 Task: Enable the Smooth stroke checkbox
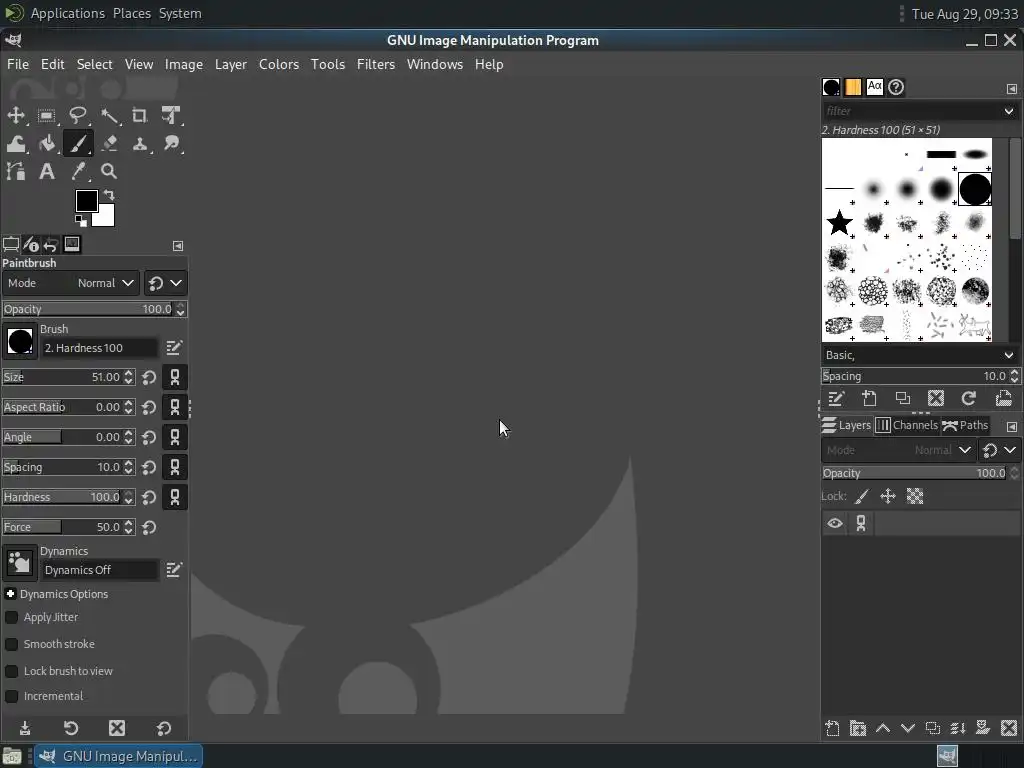click(x=11, y=644)
